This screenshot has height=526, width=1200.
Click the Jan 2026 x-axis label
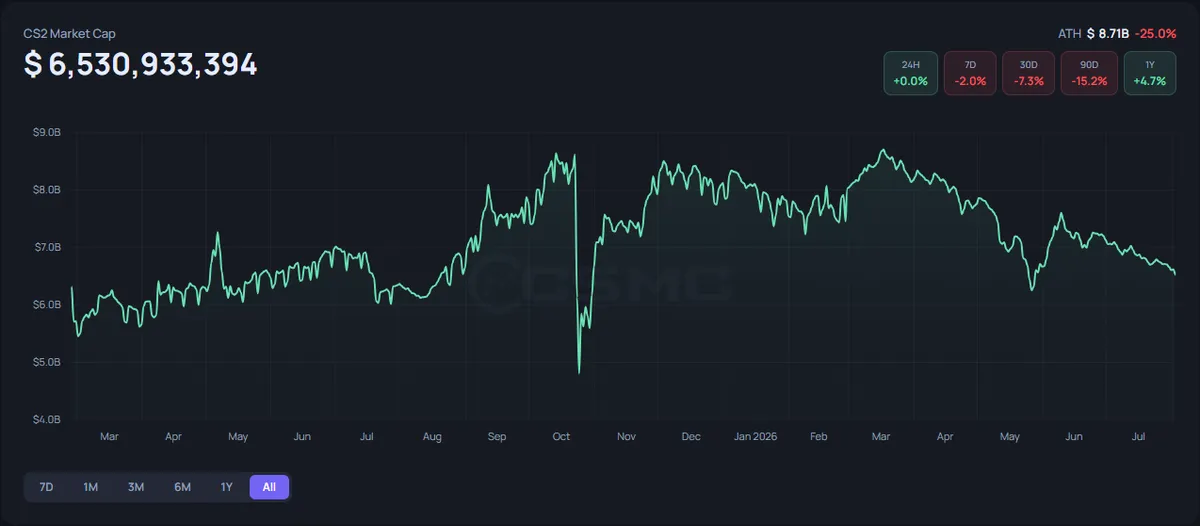[x=756, y=437]
